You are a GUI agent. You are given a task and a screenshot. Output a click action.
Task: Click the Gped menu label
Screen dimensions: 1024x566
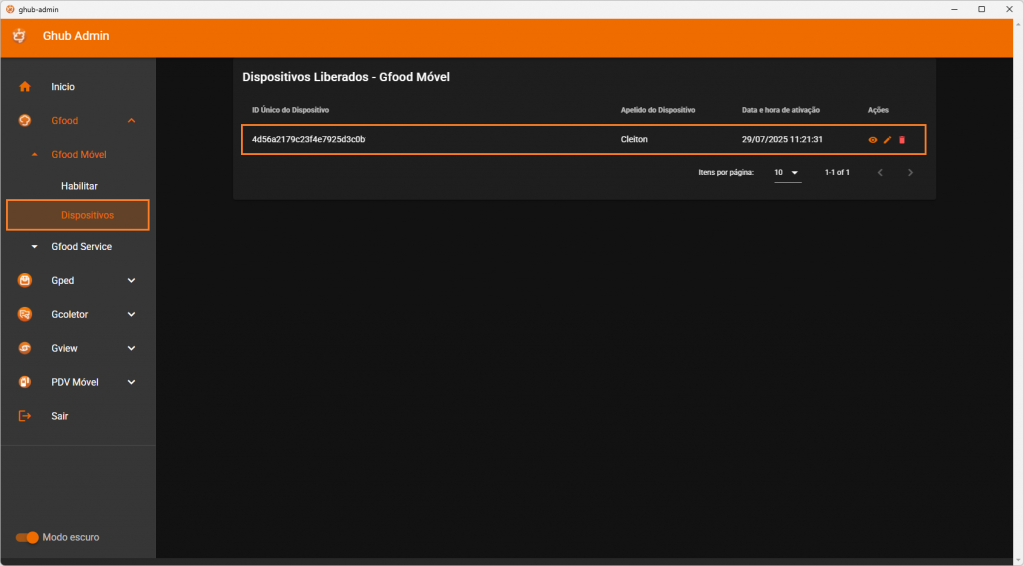coord(63,281)
